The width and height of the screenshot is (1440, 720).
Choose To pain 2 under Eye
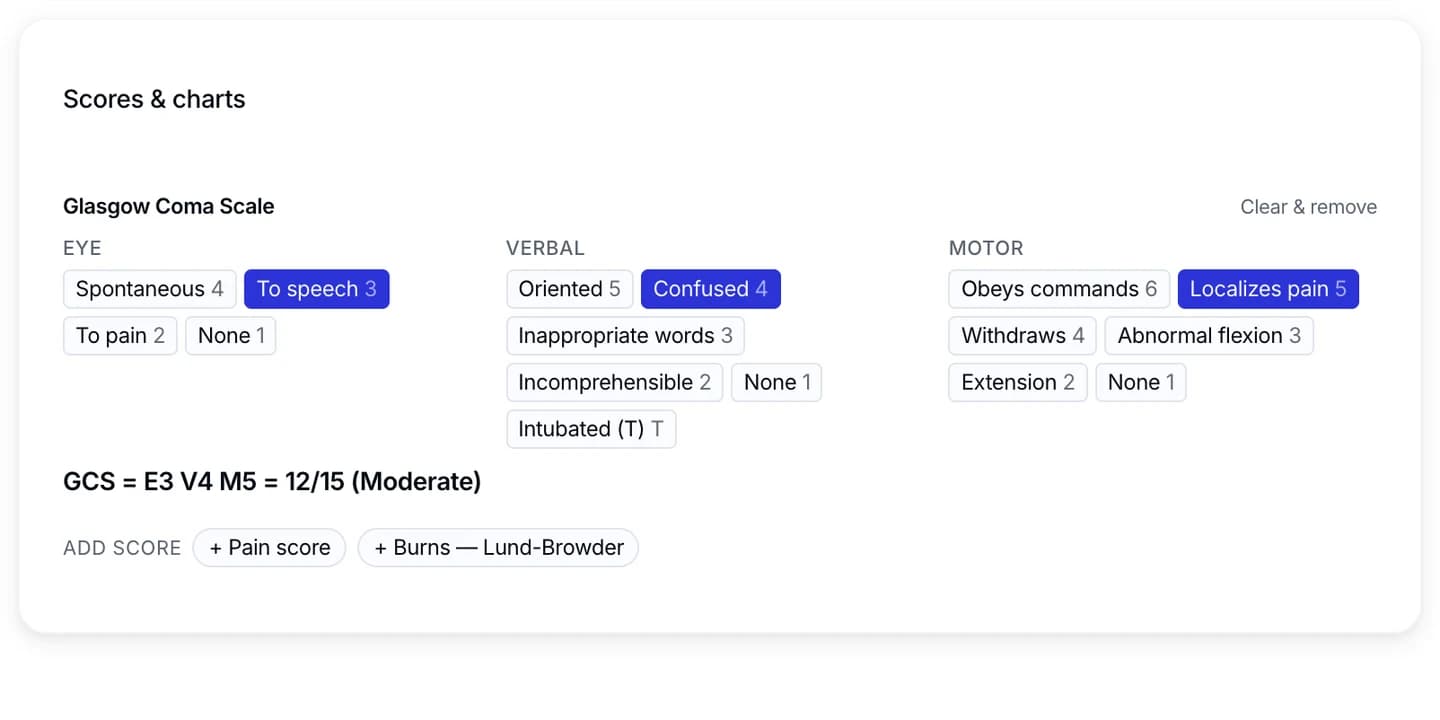(x=120, y=336)
